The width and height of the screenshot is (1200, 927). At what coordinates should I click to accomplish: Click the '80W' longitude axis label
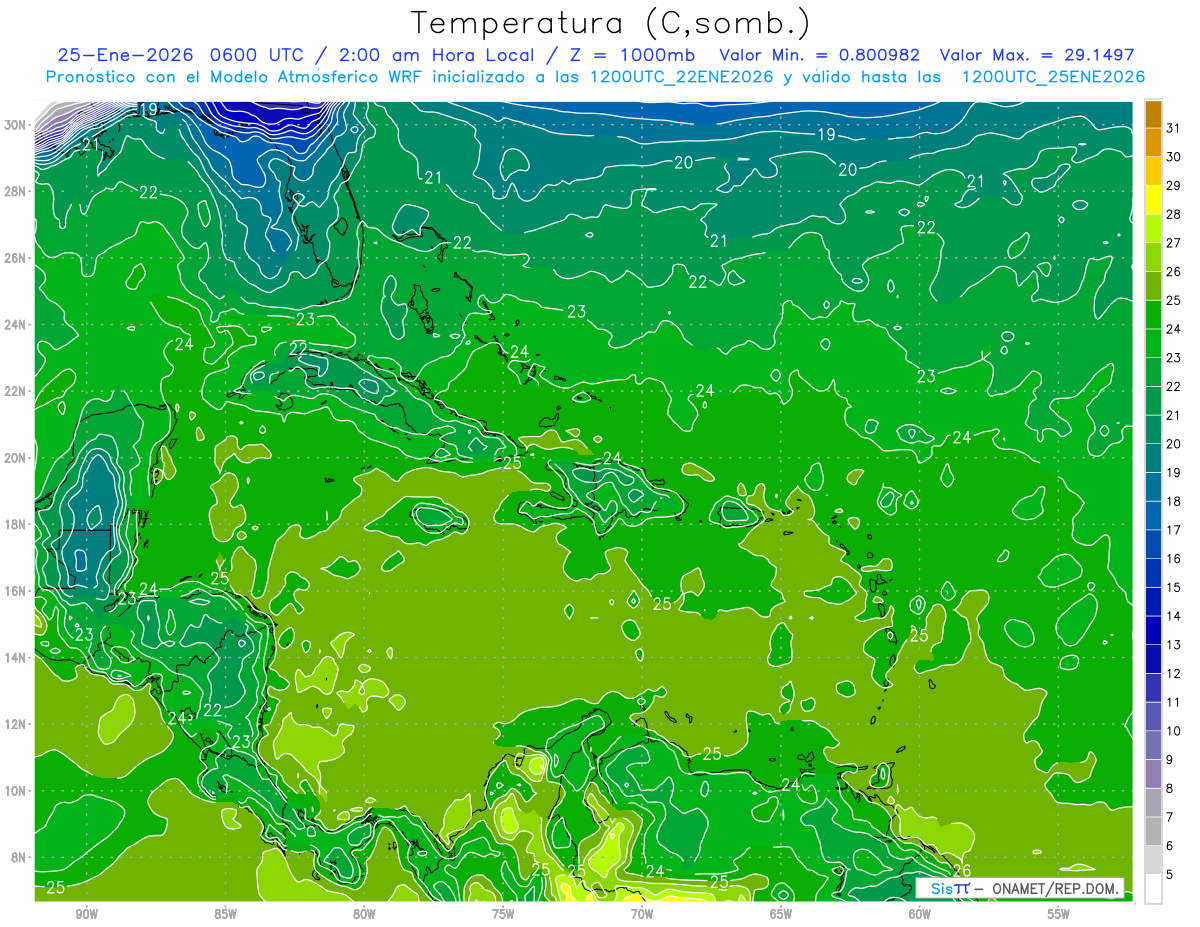point(364,914)
